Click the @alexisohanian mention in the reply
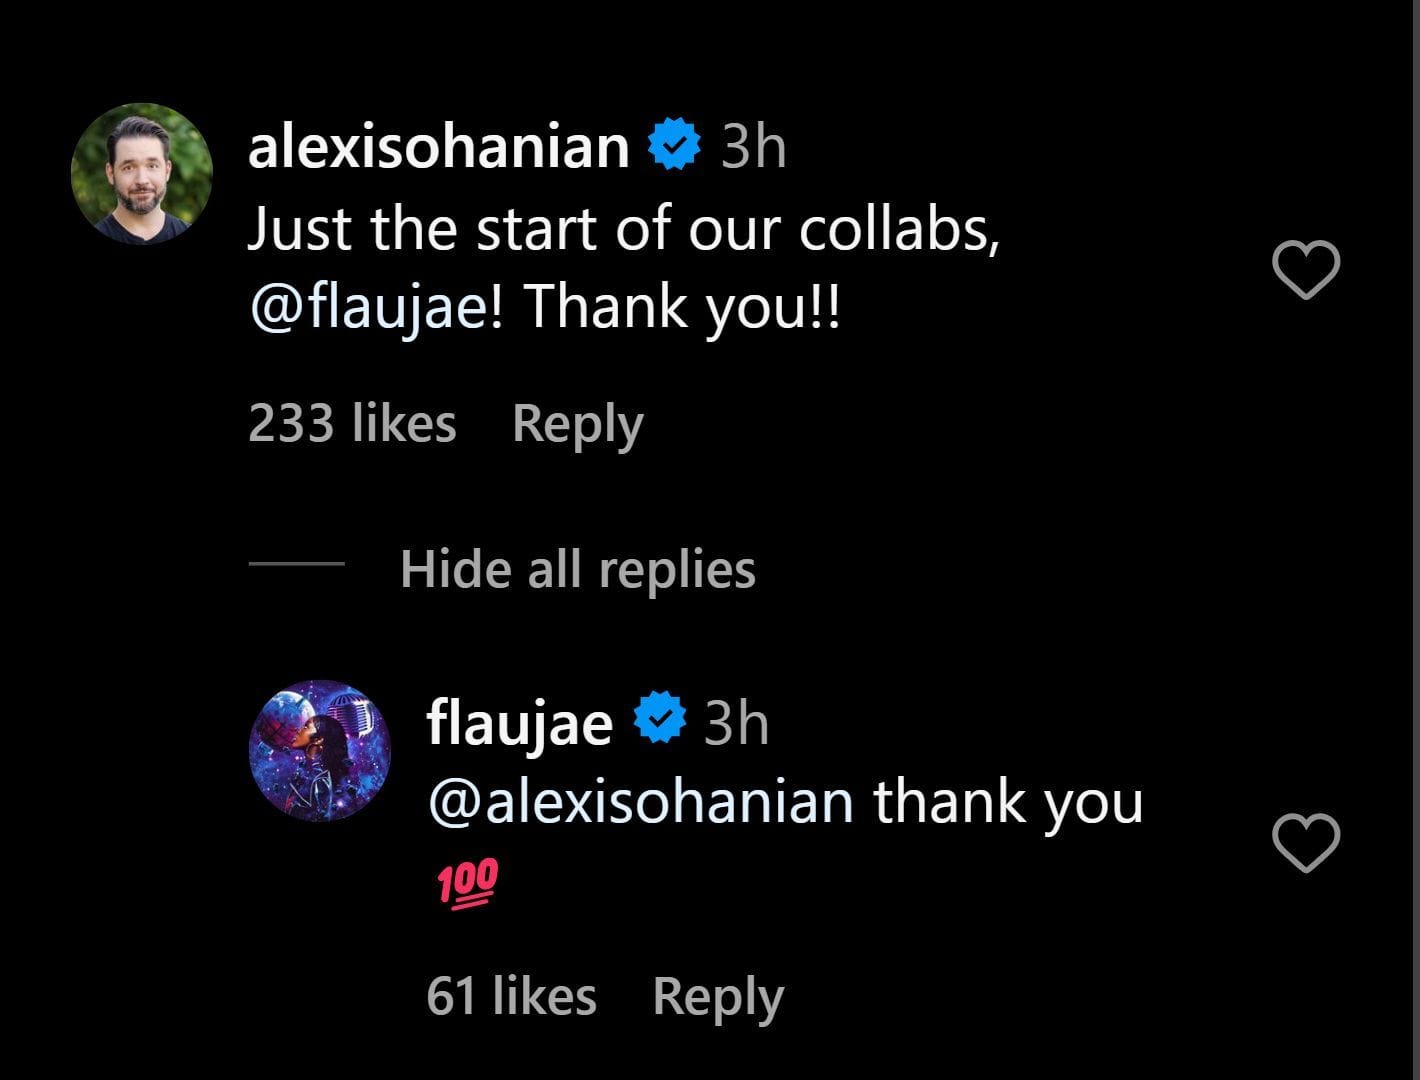This screenshot has width=1420, height=1080. pyautogui.click(x=640, y=802)
